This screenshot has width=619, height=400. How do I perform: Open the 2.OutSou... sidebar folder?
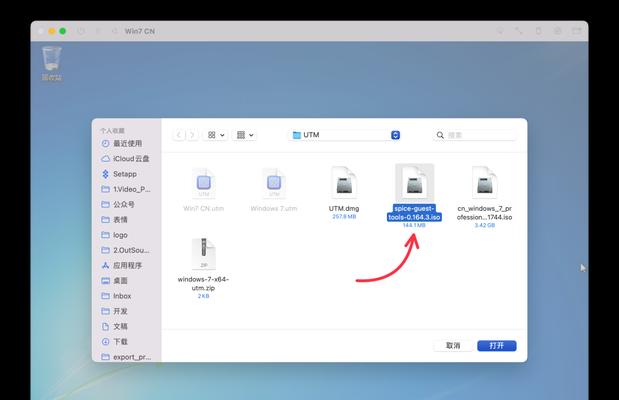126,250
